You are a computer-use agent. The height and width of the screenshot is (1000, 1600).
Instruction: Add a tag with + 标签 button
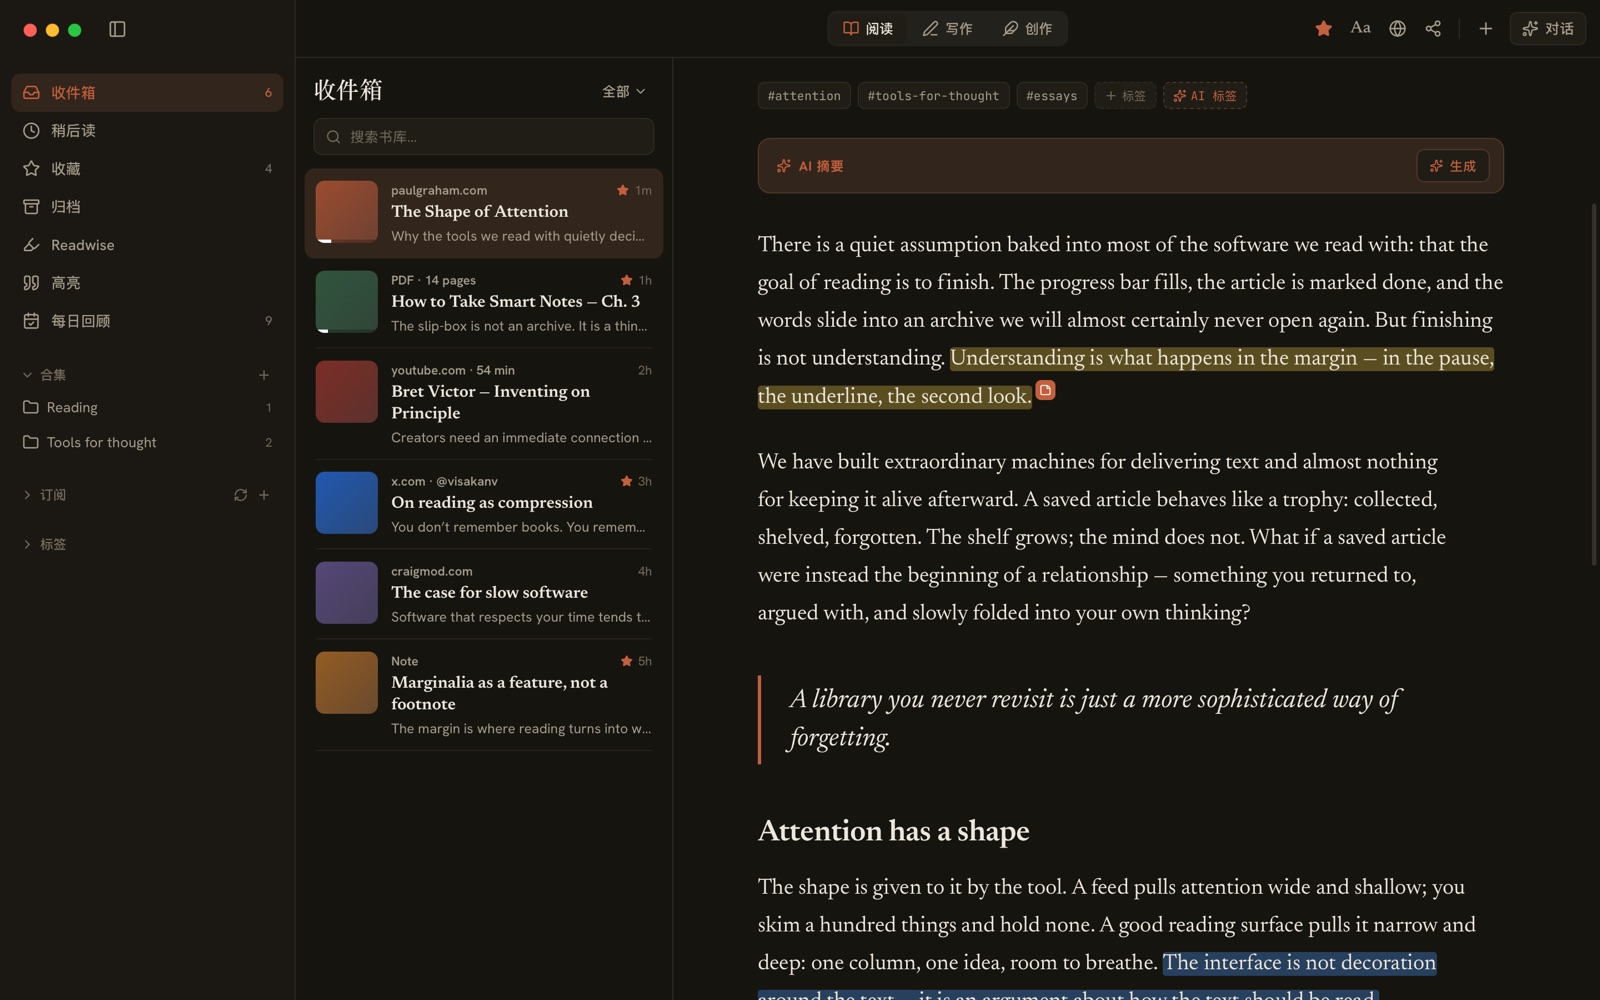coord(1125,96)
